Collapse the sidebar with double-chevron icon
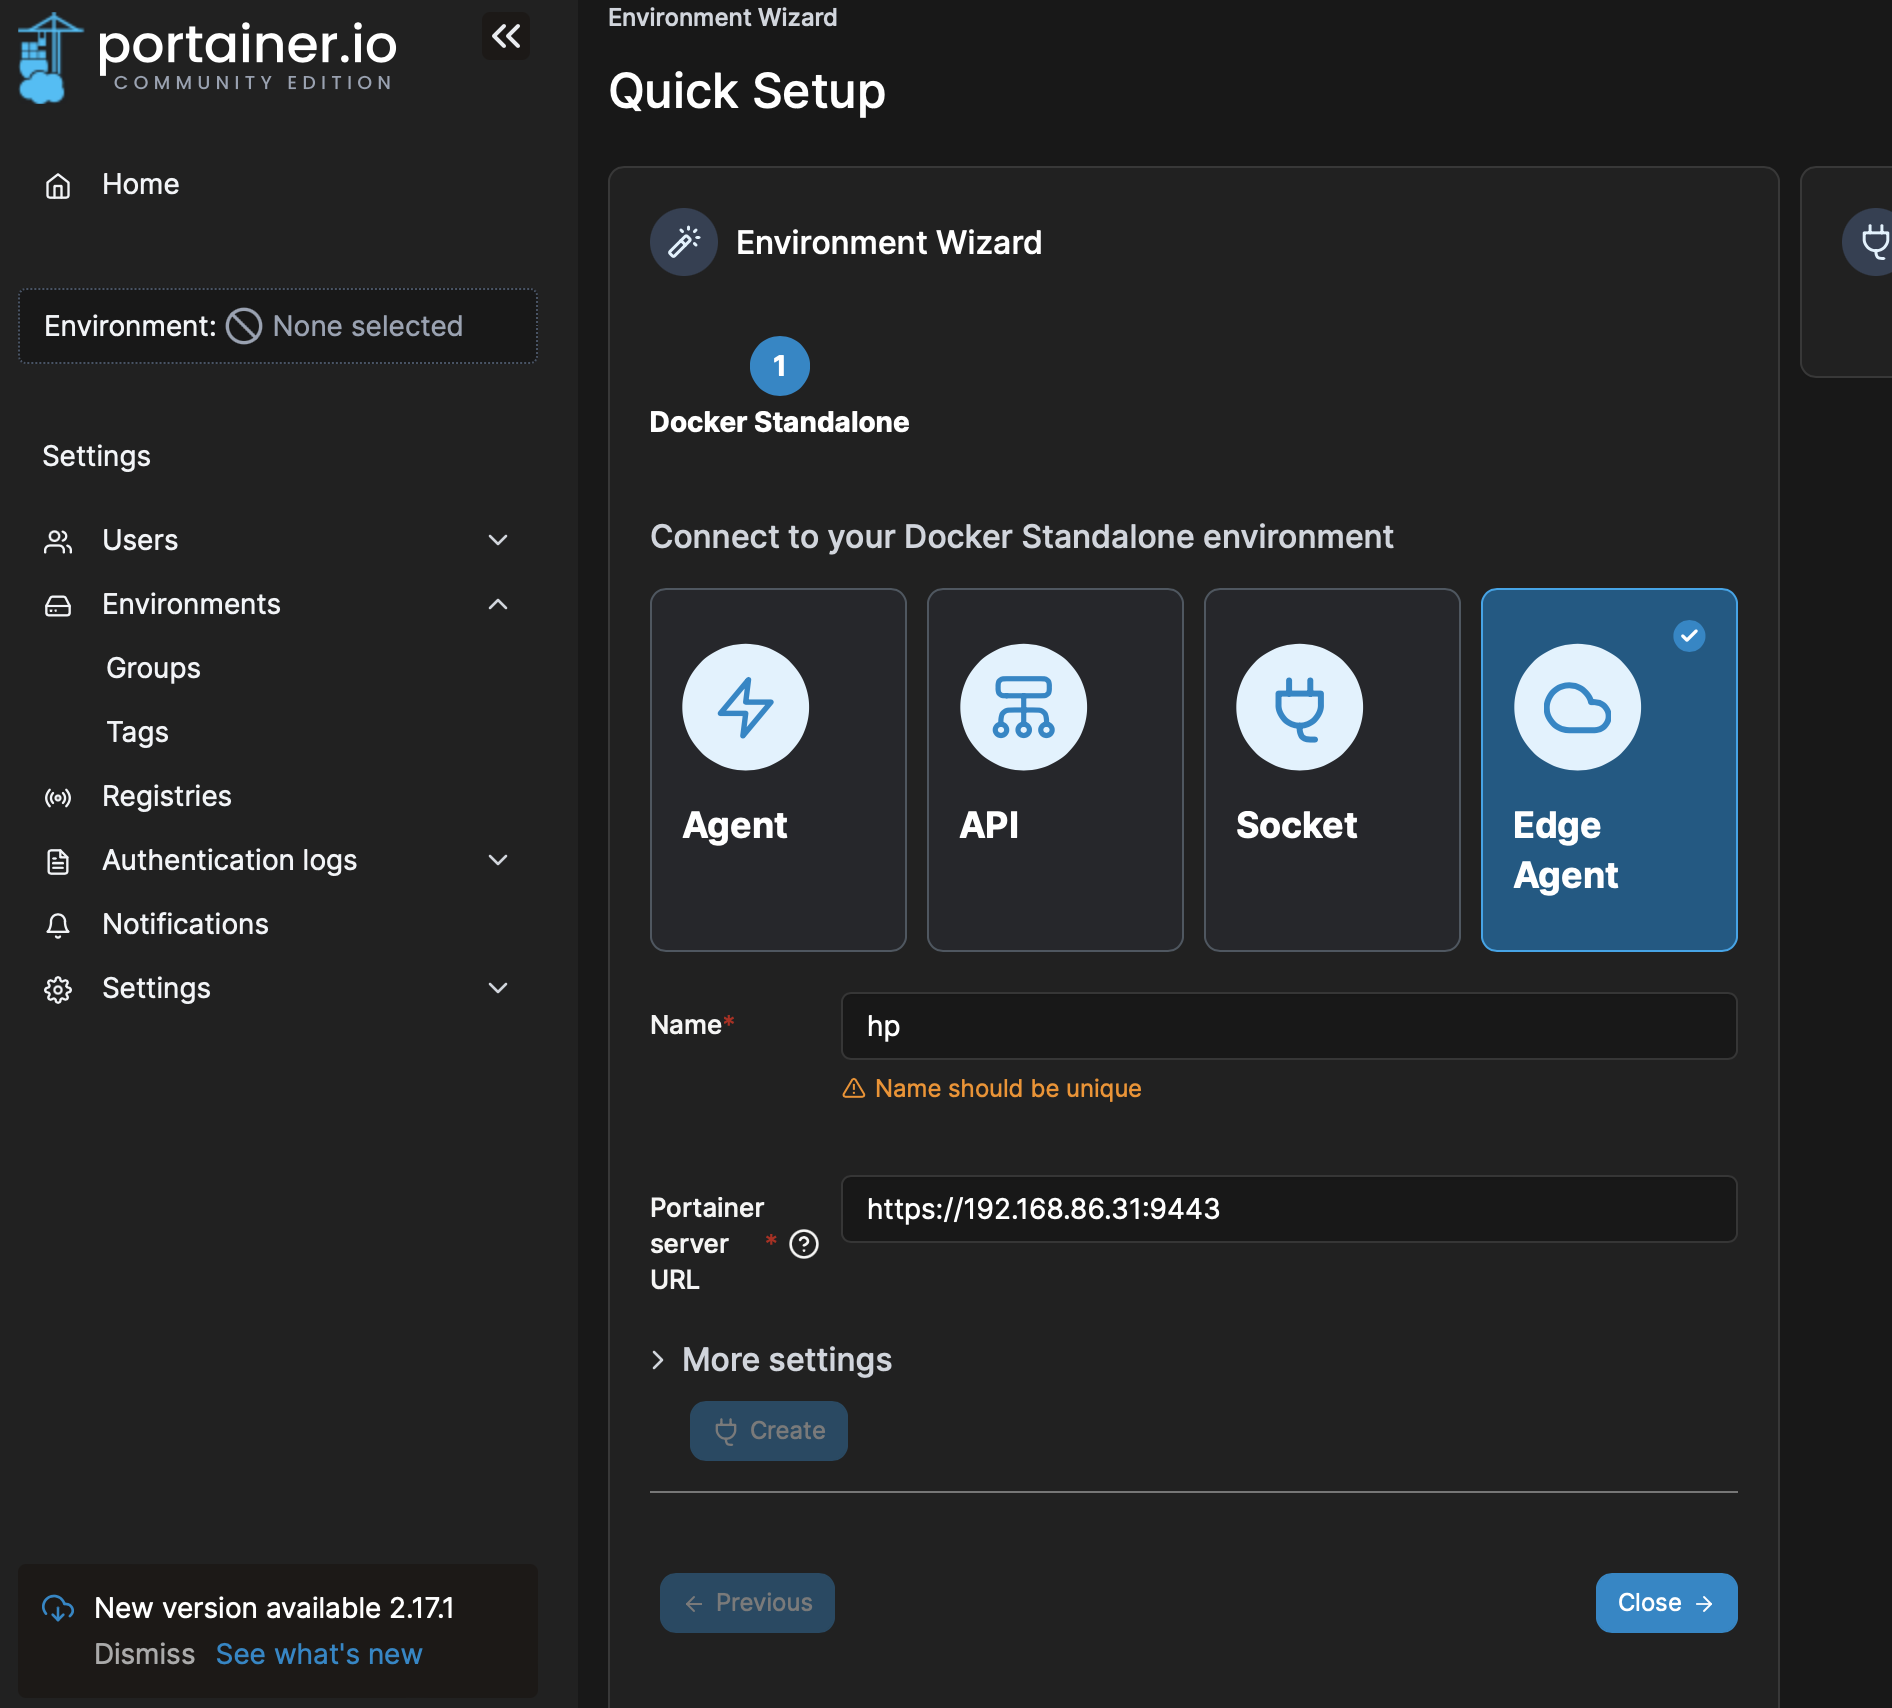This screenshot has width=1892, height=1708. coord(506,36)
